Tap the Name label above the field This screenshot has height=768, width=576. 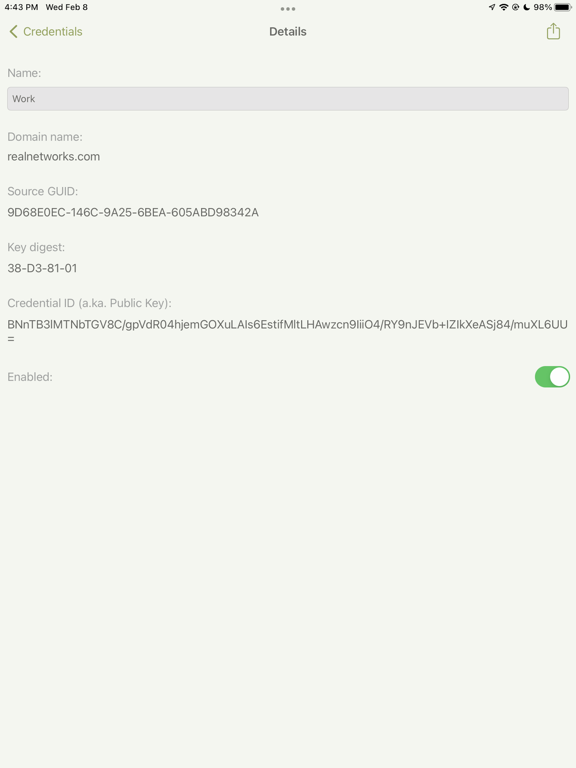coord(24,73)
